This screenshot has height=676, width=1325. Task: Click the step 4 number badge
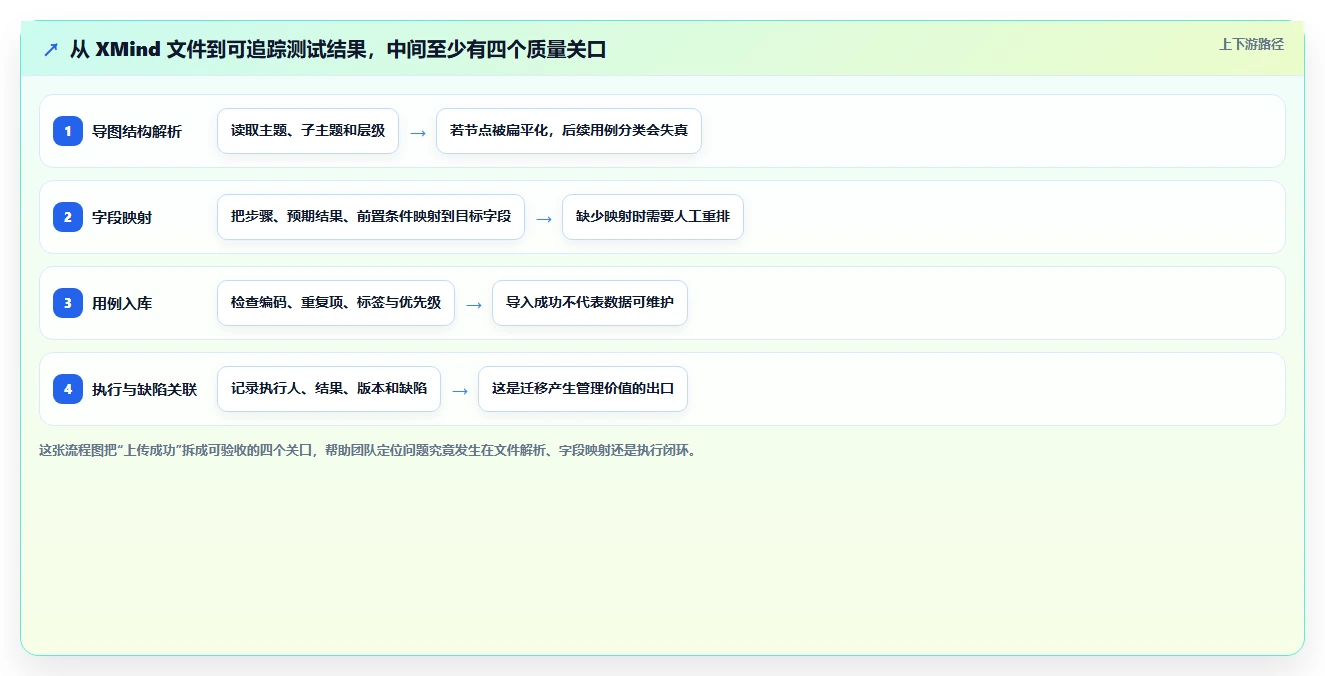point(68,389)
